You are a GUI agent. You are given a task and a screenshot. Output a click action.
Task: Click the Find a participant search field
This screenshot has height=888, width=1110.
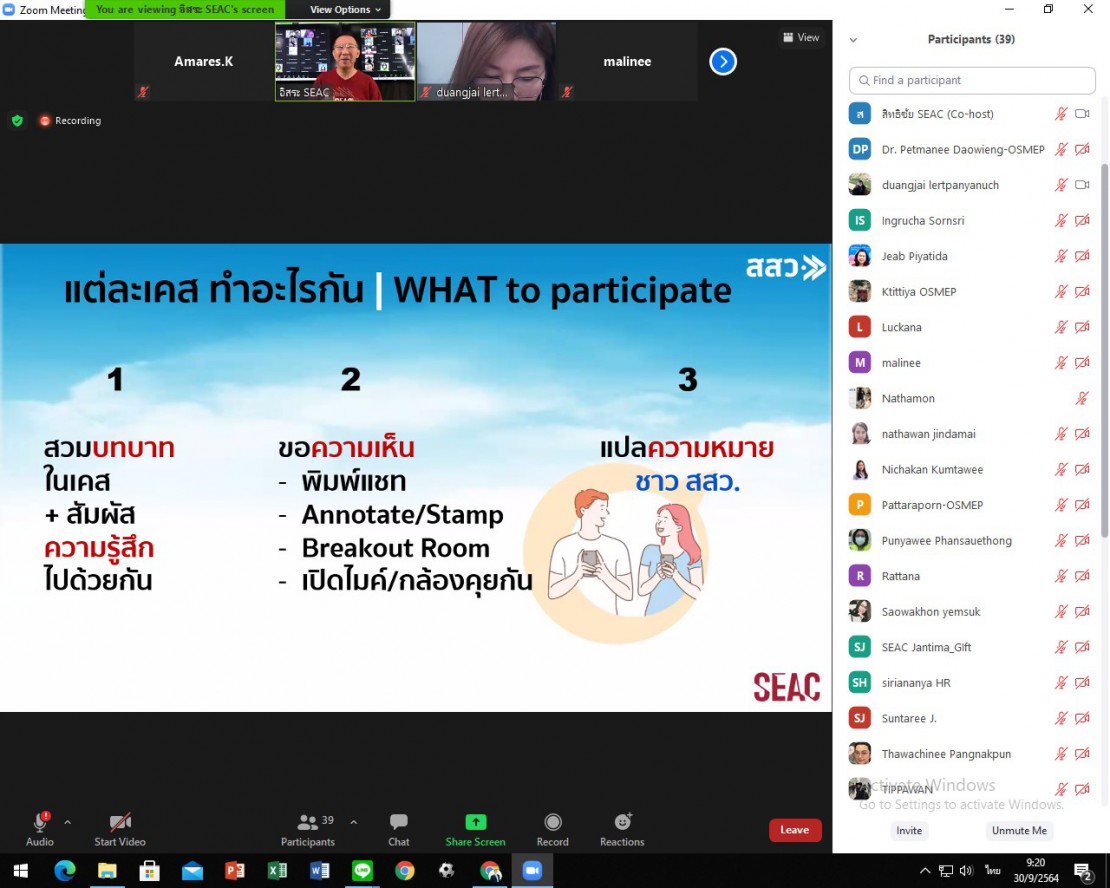(x=972, y=80)
